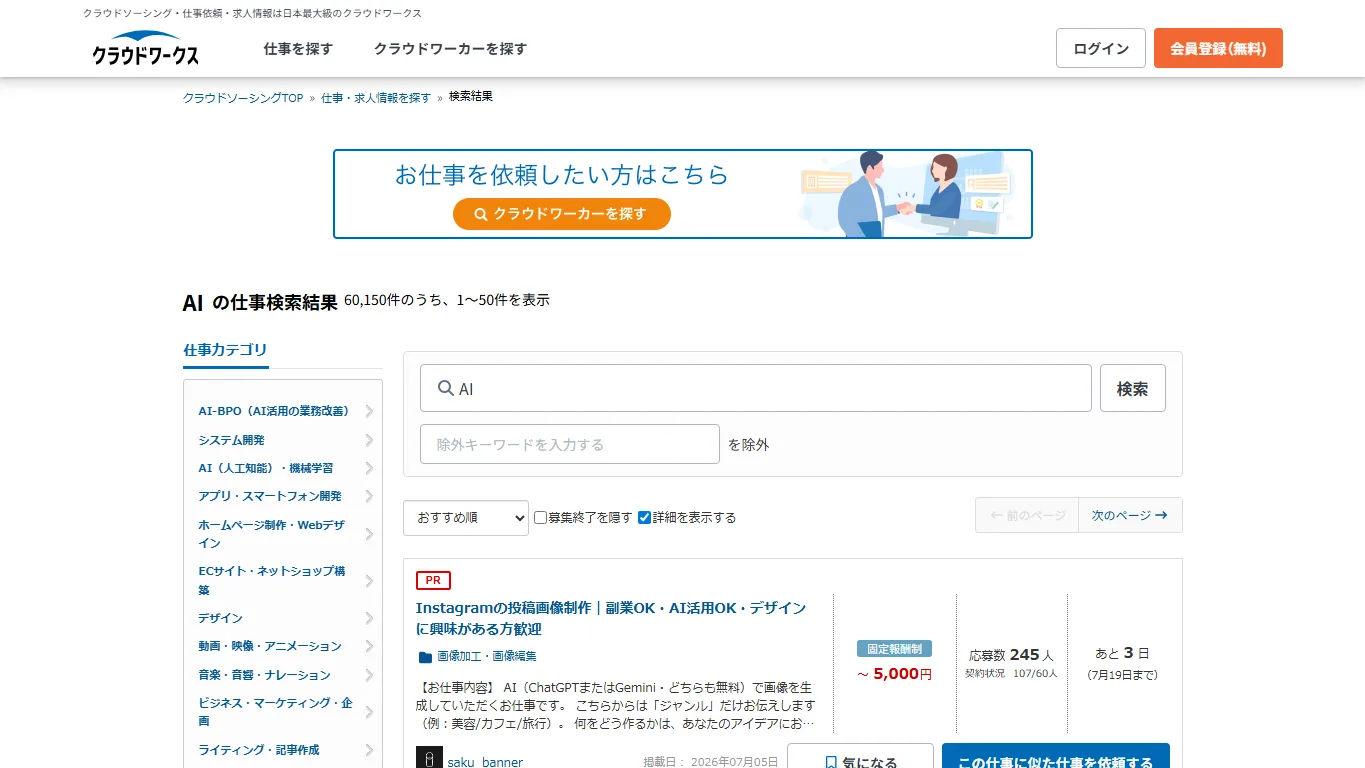Select 音楽・音響・ナレーション category

(x=264, y=675)
